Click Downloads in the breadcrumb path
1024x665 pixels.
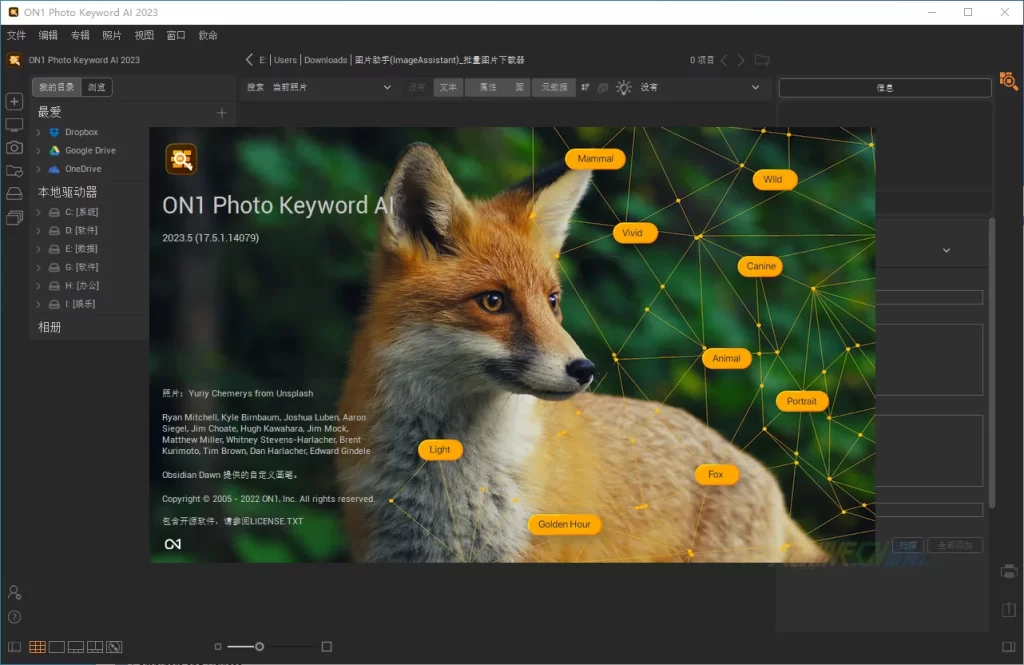click(x=325, y=60)
